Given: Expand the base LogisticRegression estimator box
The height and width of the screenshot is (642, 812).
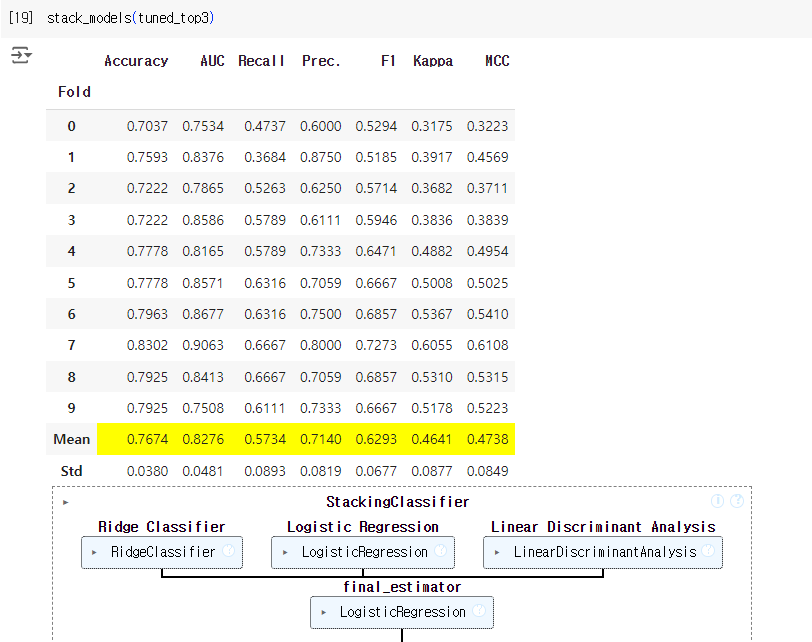Looking at the screenshot, I should click(363, 552).
